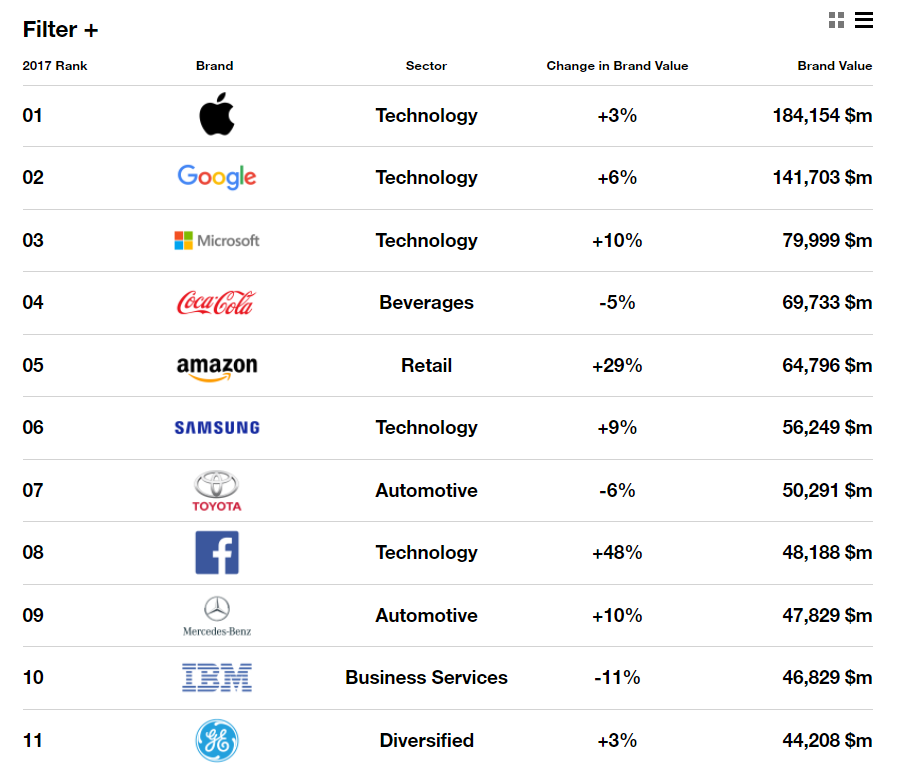Viewport: 898px width, 769px height.
Task: Sort the table by Brand Value
Action: point(835,66)
